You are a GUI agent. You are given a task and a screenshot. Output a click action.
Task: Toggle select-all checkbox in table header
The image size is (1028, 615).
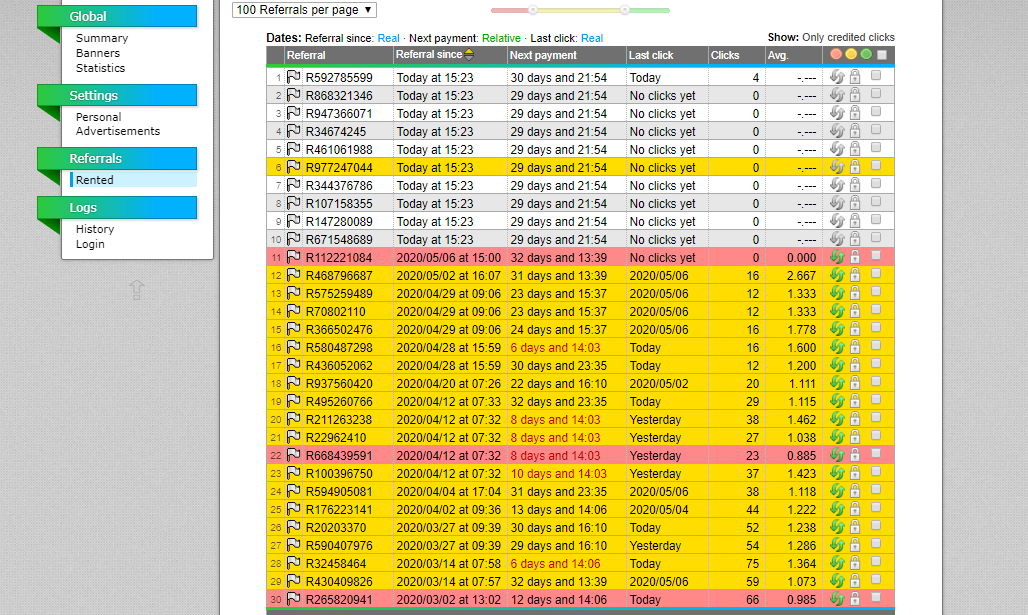click(882, 55)
